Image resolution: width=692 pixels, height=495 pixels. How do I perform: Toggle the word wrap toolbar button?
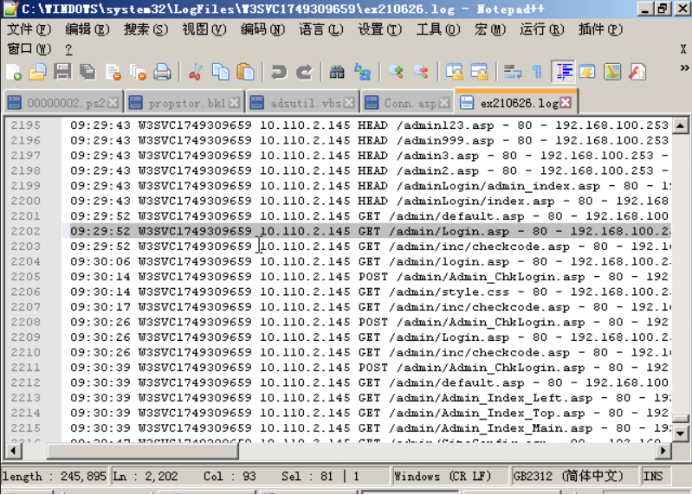(x=513, y=72)
